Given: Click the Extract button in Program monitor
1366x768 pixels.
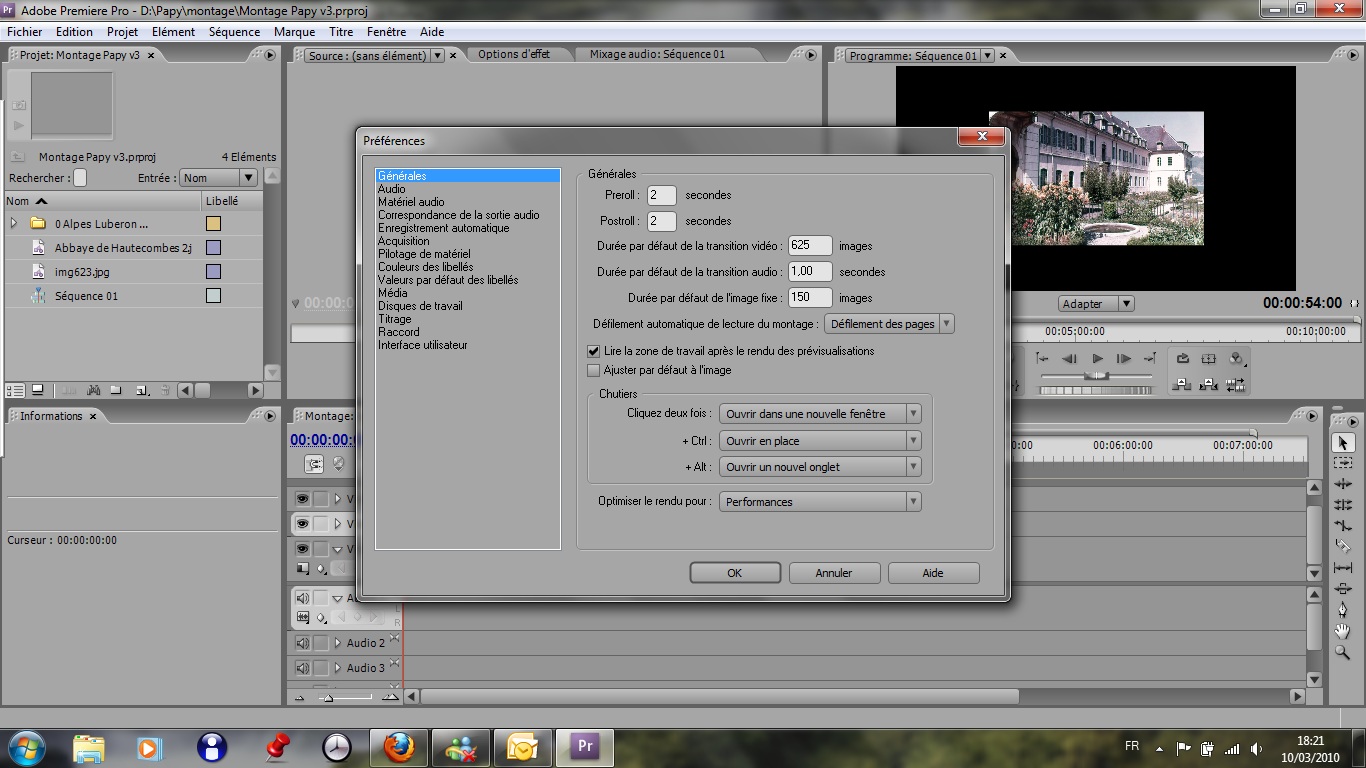Looking at the screenshot, I should pyautogui.click(x=1209, y=384).
